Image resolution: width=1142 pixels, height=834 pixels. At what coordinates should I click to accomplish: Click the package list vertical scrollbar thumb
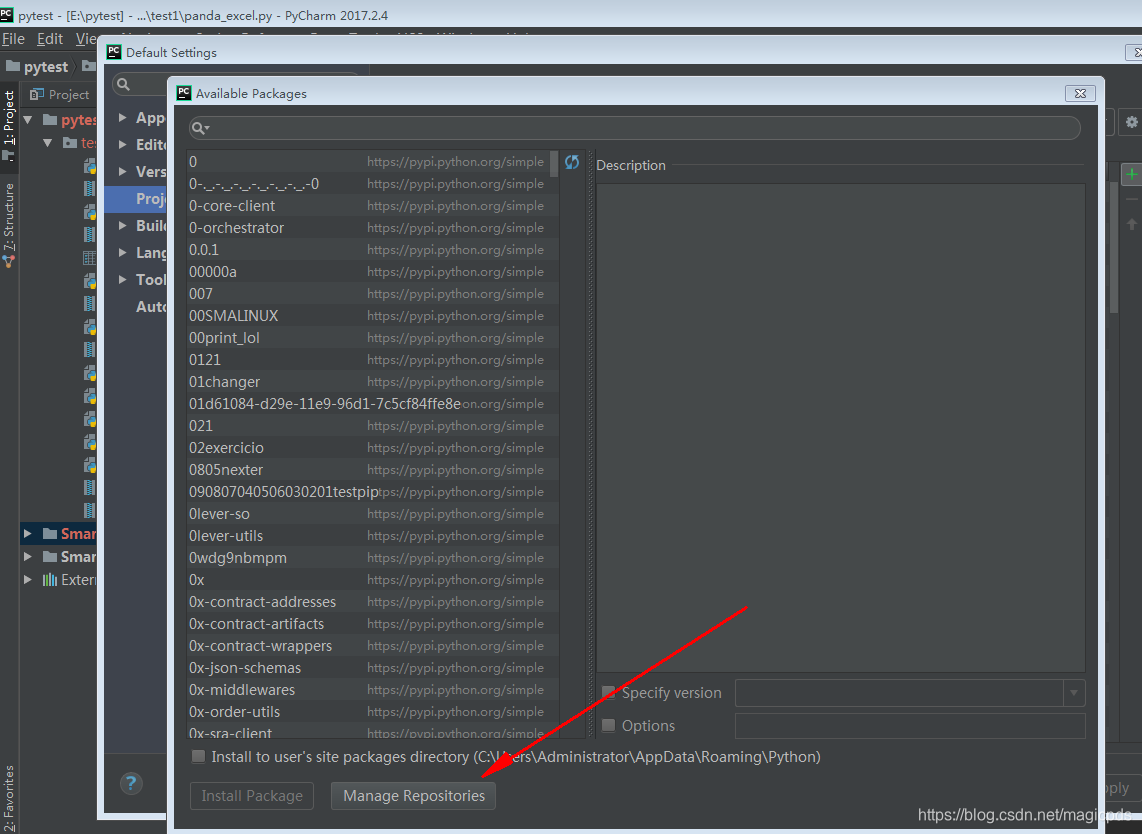554,164
